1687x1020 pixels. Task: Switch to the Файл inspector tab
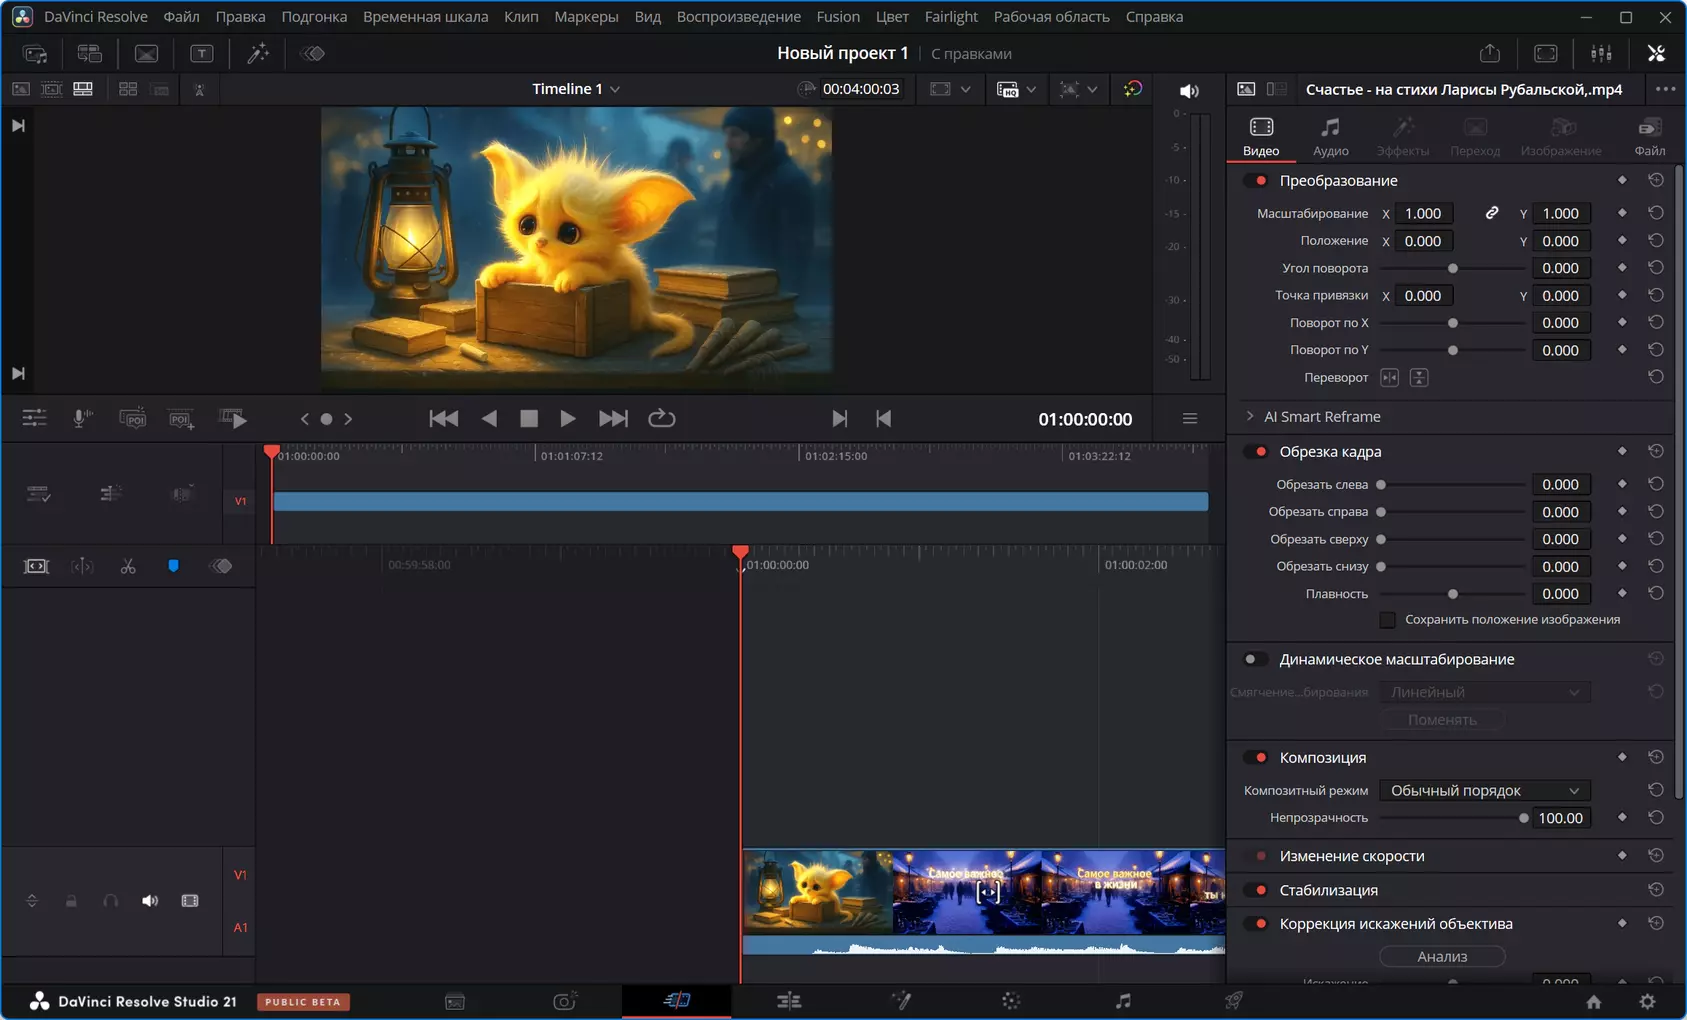[1649, 137]
